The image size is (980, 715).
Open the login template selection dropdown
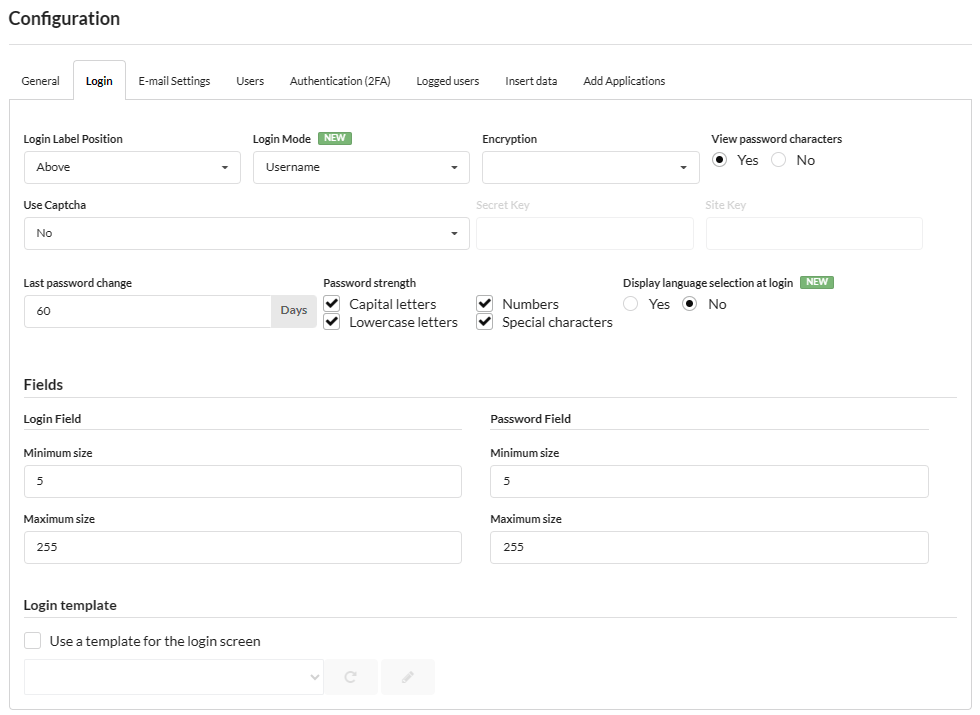(x=174, y=677)
